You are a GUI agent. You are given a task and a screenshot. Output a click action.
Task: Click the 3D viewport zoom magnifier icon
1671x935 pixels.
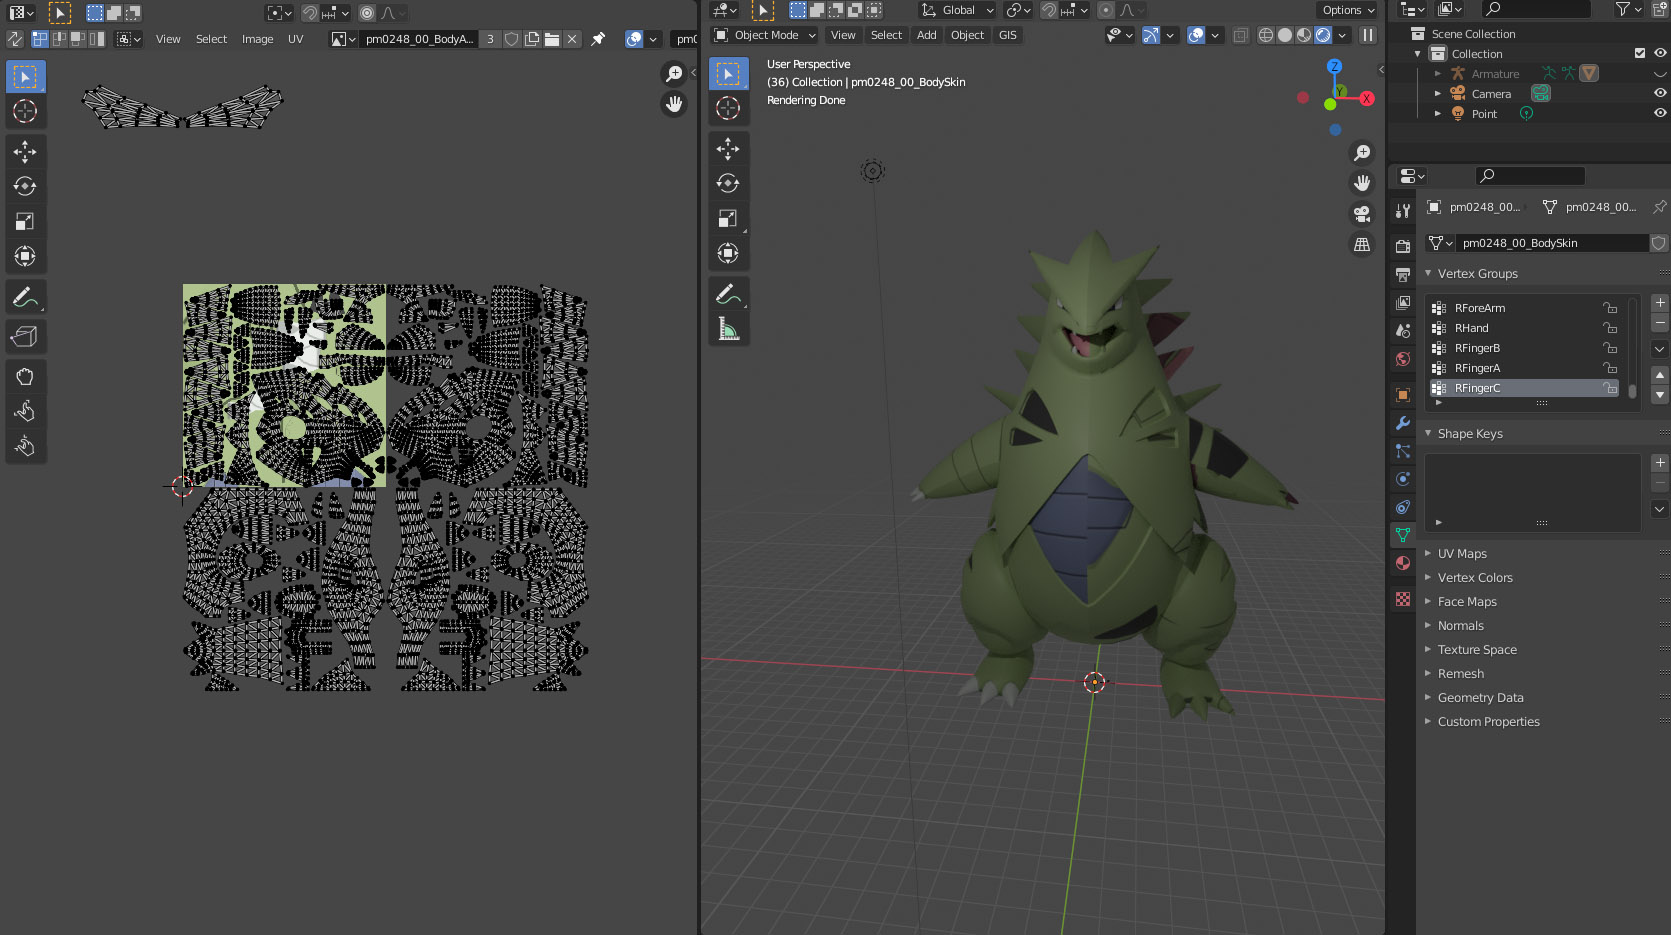click(x=1362, y=153)
